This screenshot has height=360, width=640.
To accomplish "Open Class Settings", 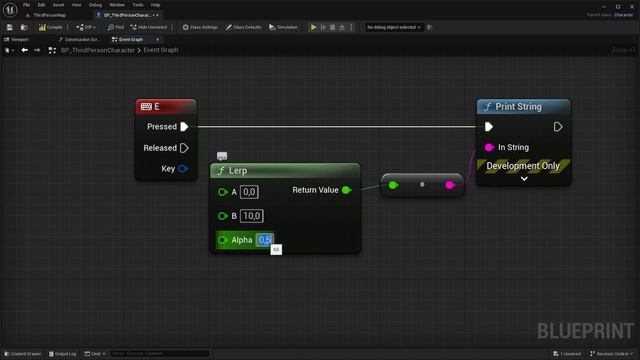I will (200, 27).
